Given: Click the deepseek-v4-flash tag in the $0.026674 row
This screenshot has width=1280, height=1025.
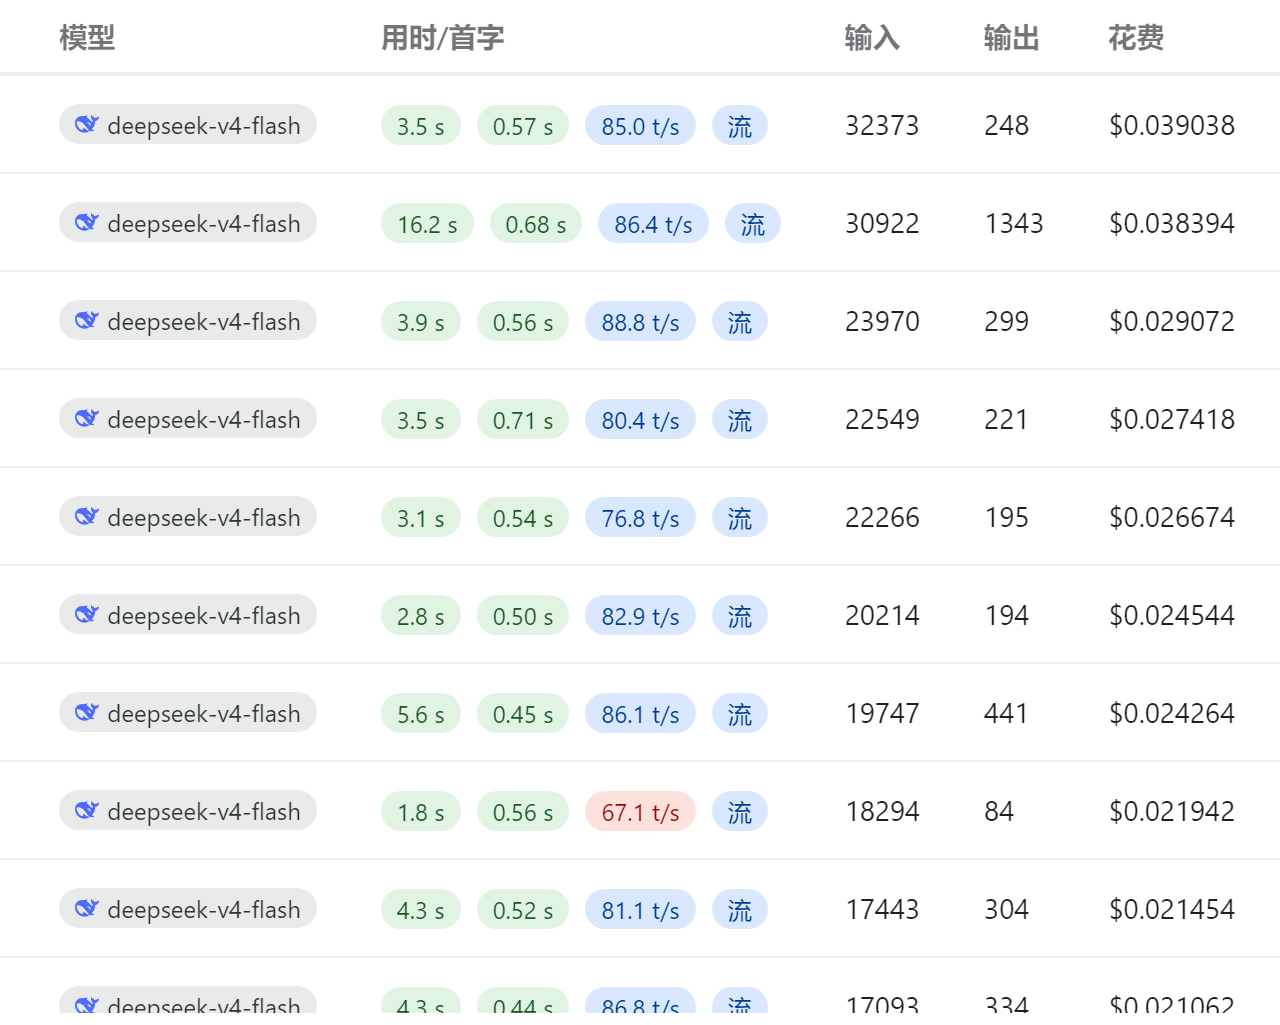Looking at the screenshot, I should click(188, 517).
